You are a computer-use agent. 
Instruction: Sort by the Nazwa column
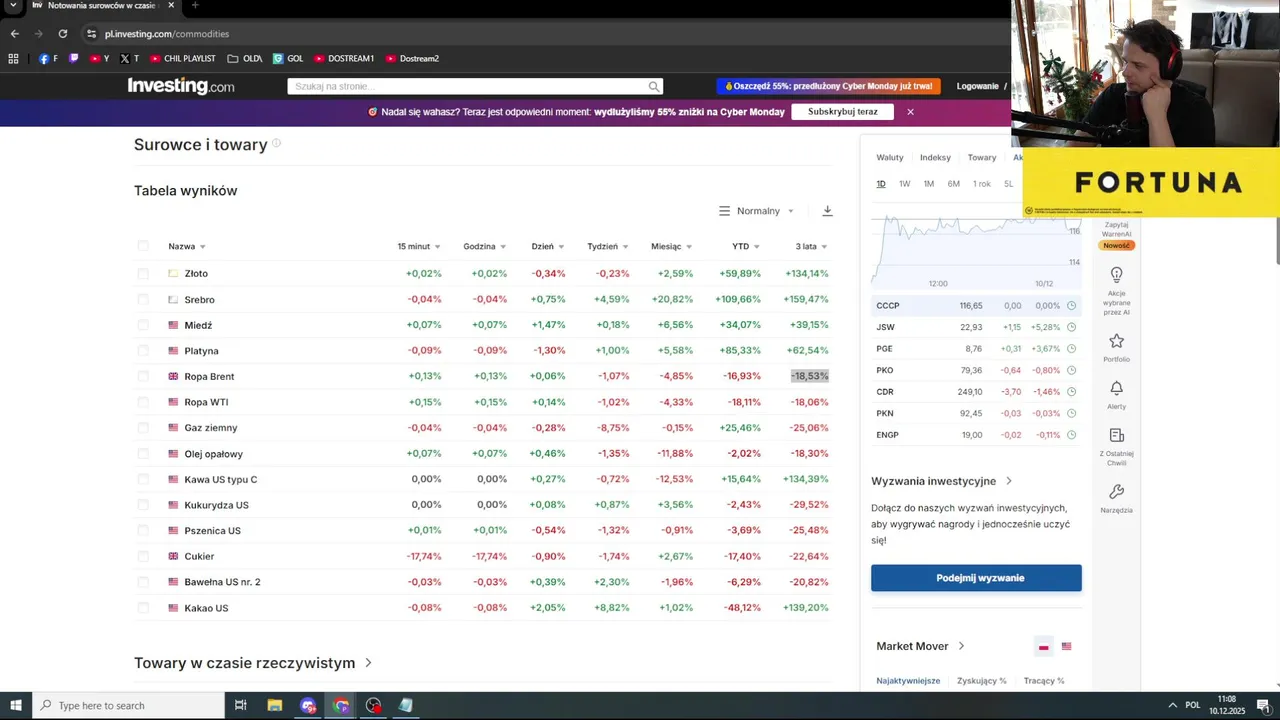(187, 246)
